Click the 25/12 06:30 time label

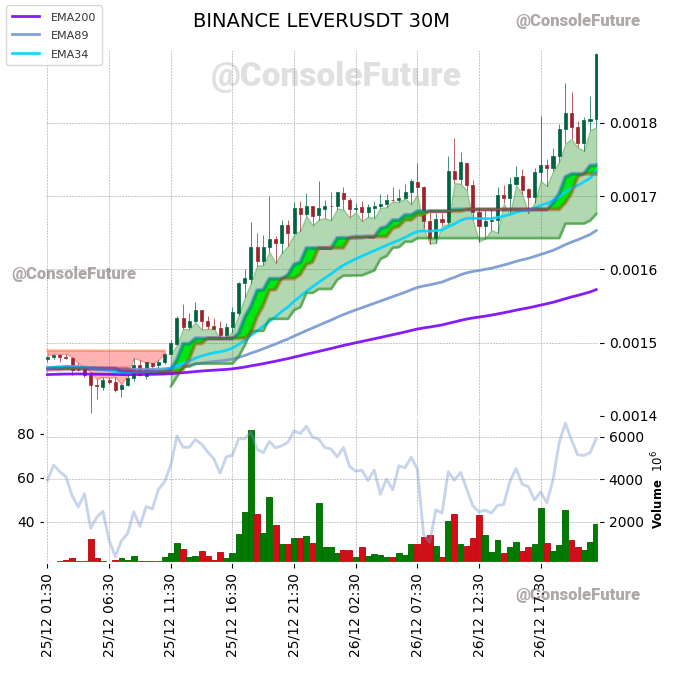pyautogui.click(x=109, y=616)
